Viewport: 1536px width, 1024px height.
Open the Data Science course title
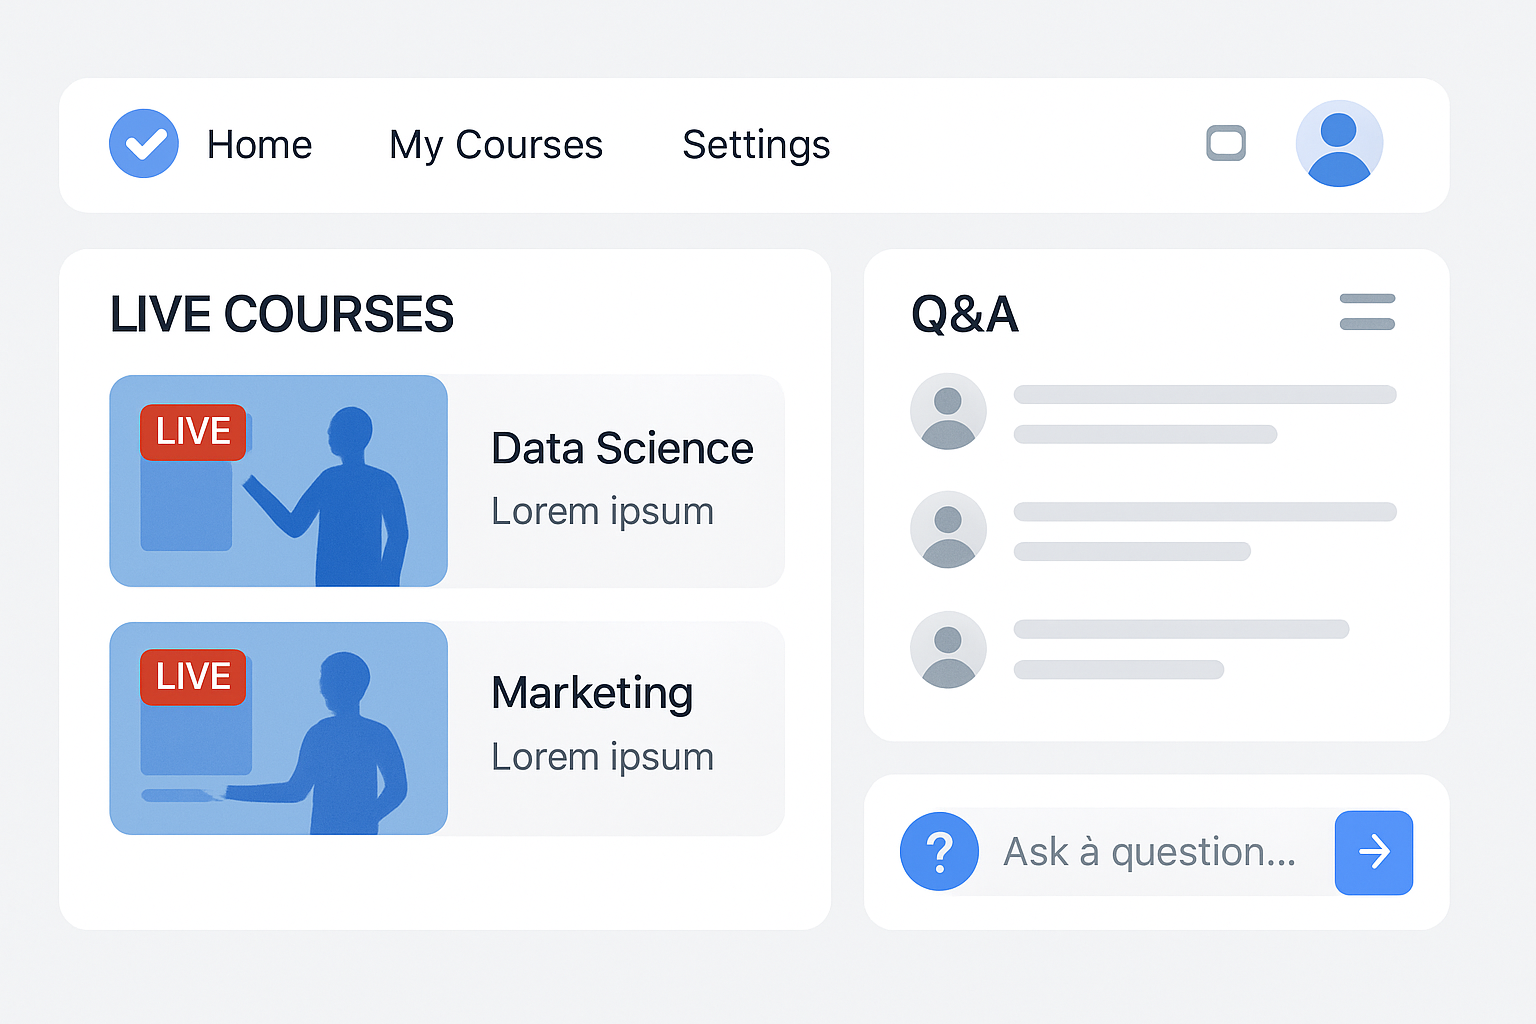(x=622, y=449)
